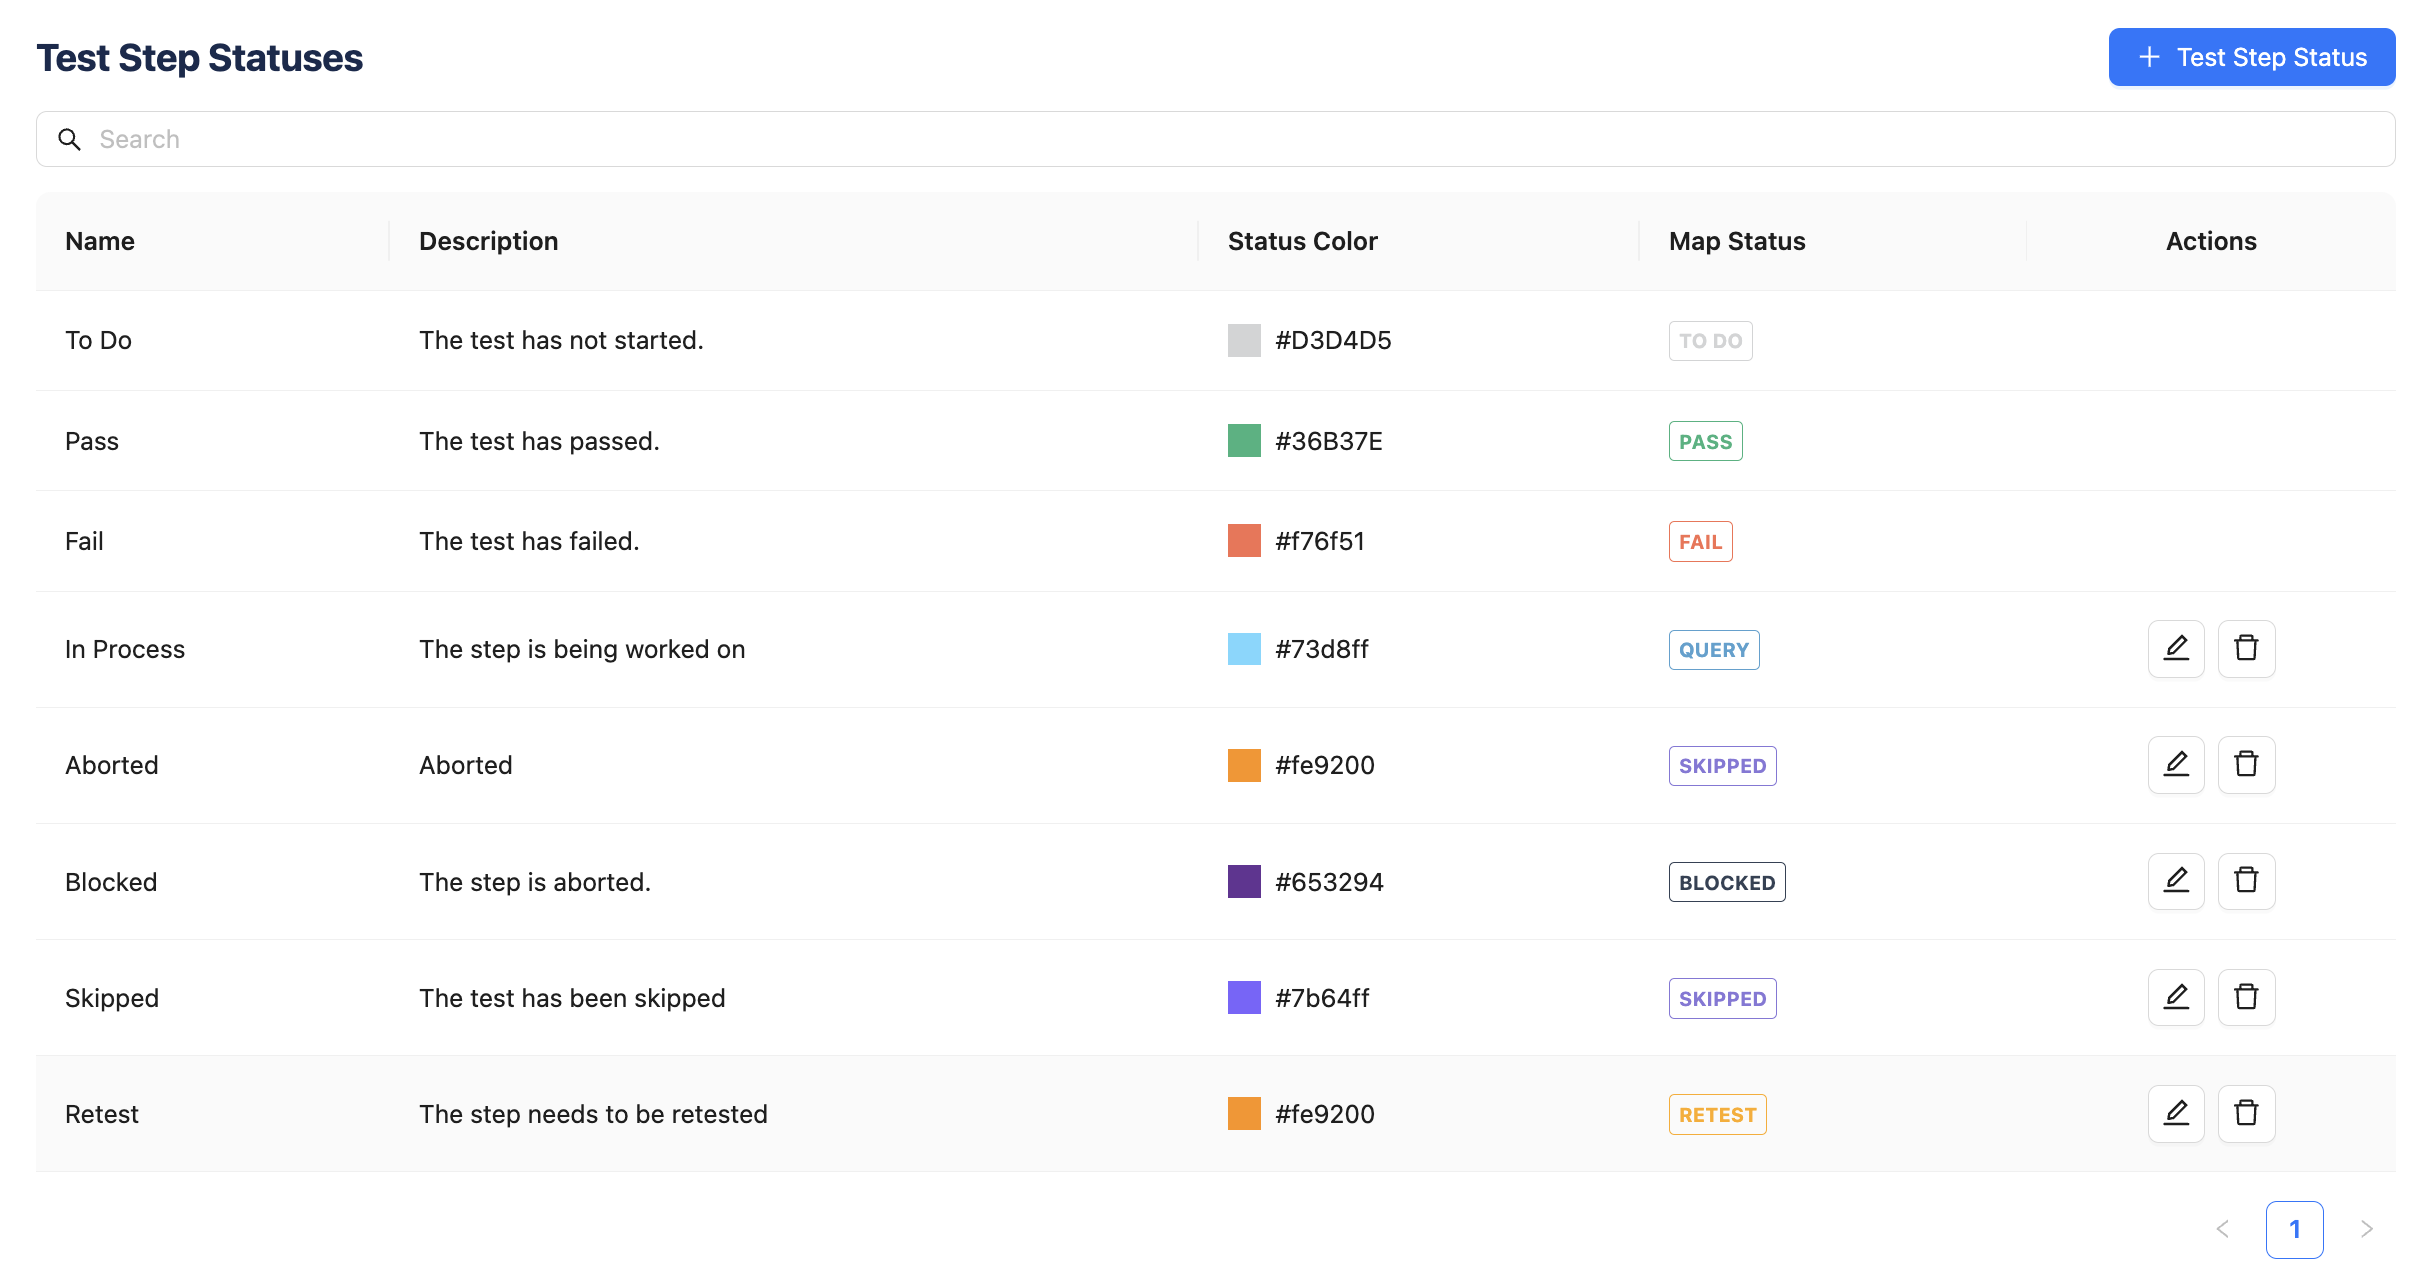Click the BLOCKED map status tag
Viewport: 2430px width, 1282px height.
coord(1727,882)
